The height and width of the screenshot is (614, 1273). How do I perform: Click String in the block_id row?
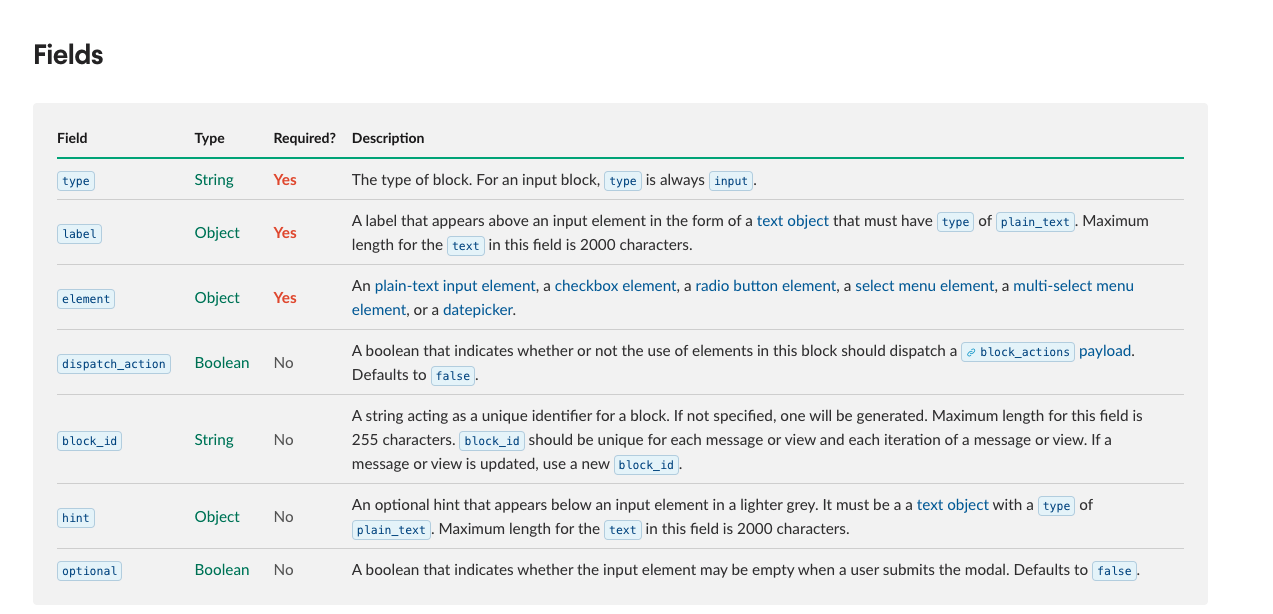tap(214, 439)
